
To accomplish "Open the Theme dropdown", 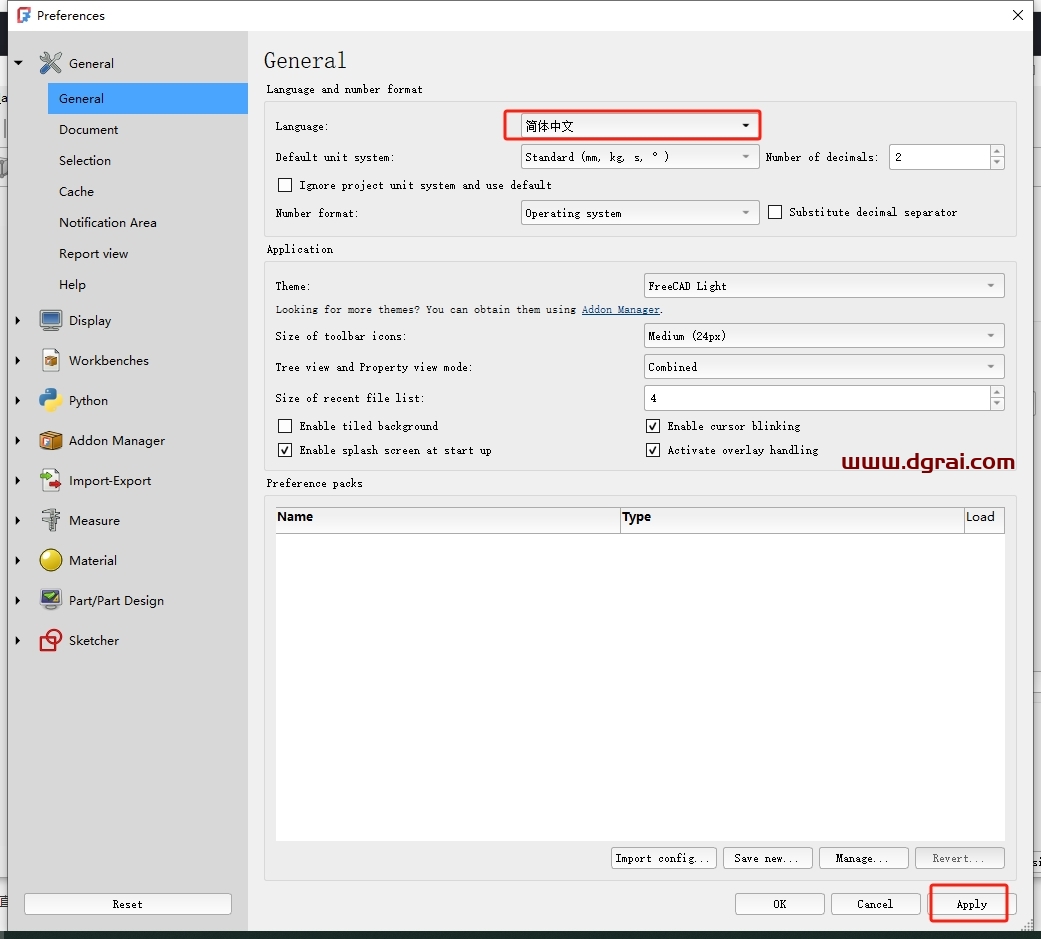I will (x=824, y=286).
